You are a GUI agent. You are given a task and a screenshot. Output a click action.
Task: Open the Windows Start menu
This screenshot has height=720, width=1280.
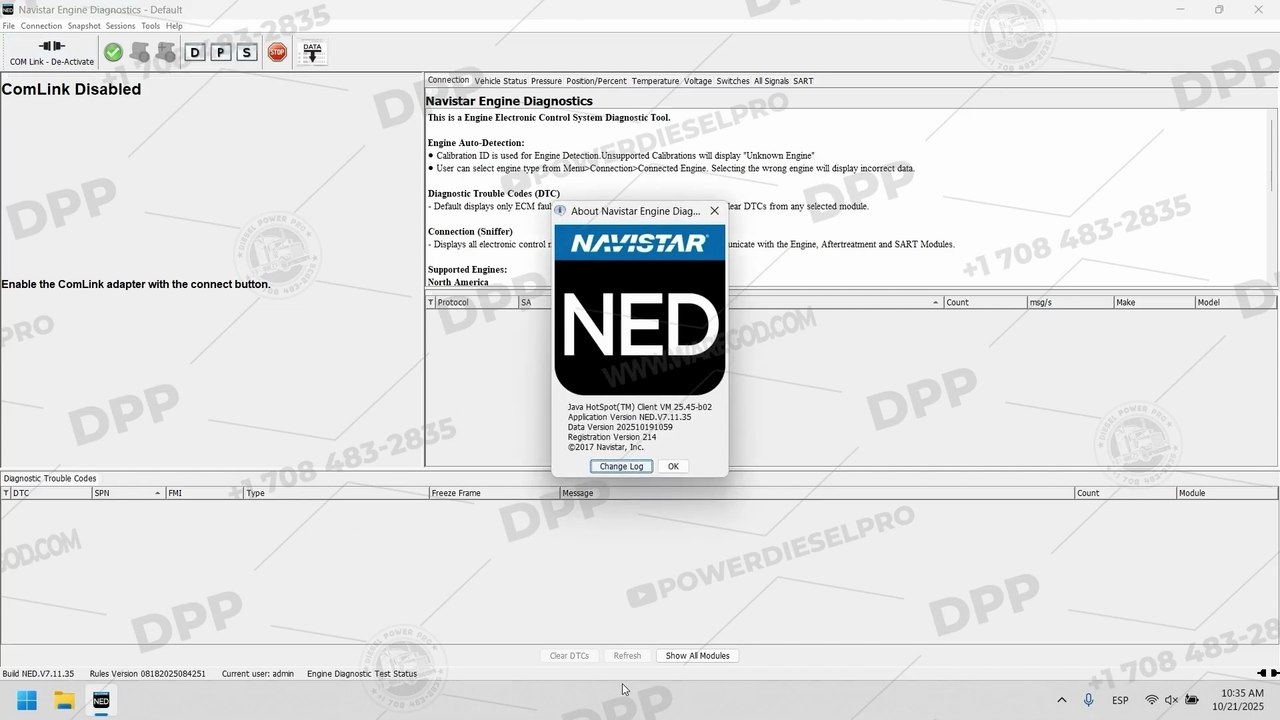(x=27, y=700)
